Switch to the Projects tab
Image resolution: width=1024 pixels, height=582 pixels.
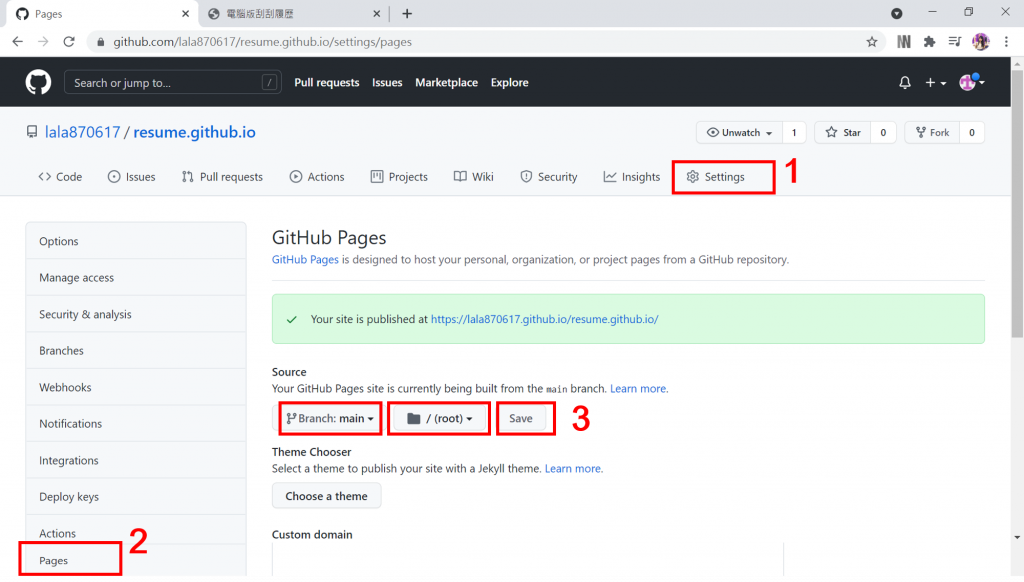click(x=399, y=177)
